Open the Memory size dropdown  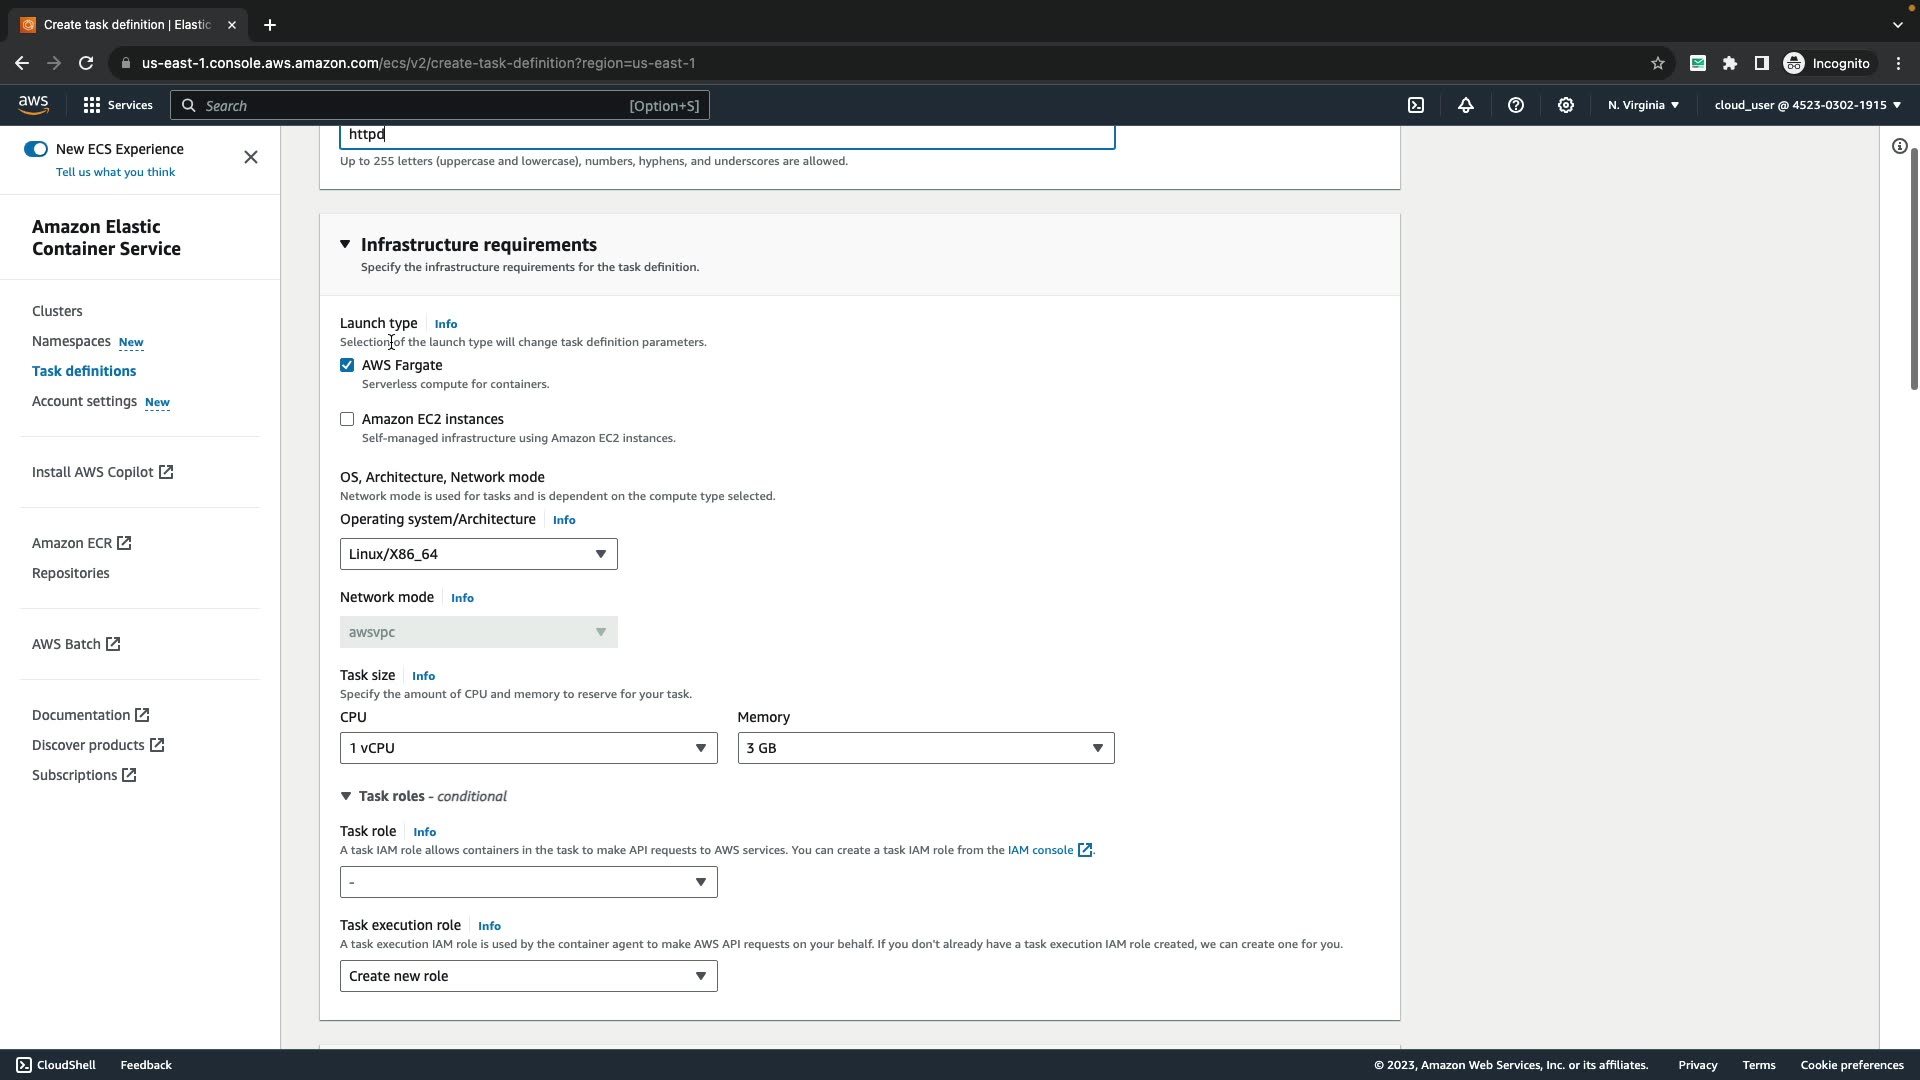pyautogui.click(x=925, y=748)
